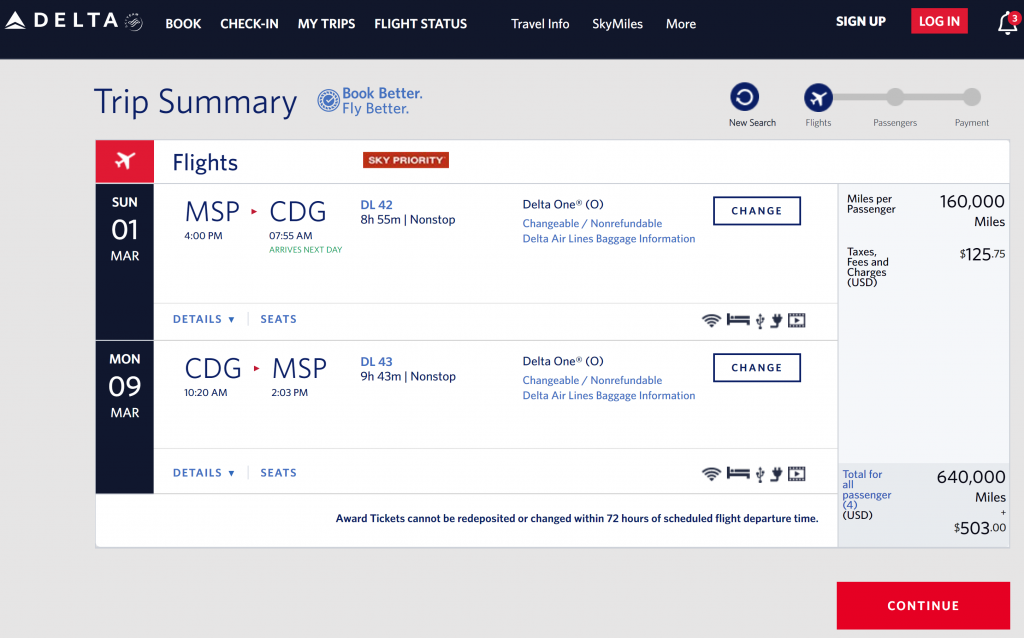The height and width of the screenshot is (638, 1024).
Task: Open Baggage Information link for DL 43
Action: pos(609,396)
